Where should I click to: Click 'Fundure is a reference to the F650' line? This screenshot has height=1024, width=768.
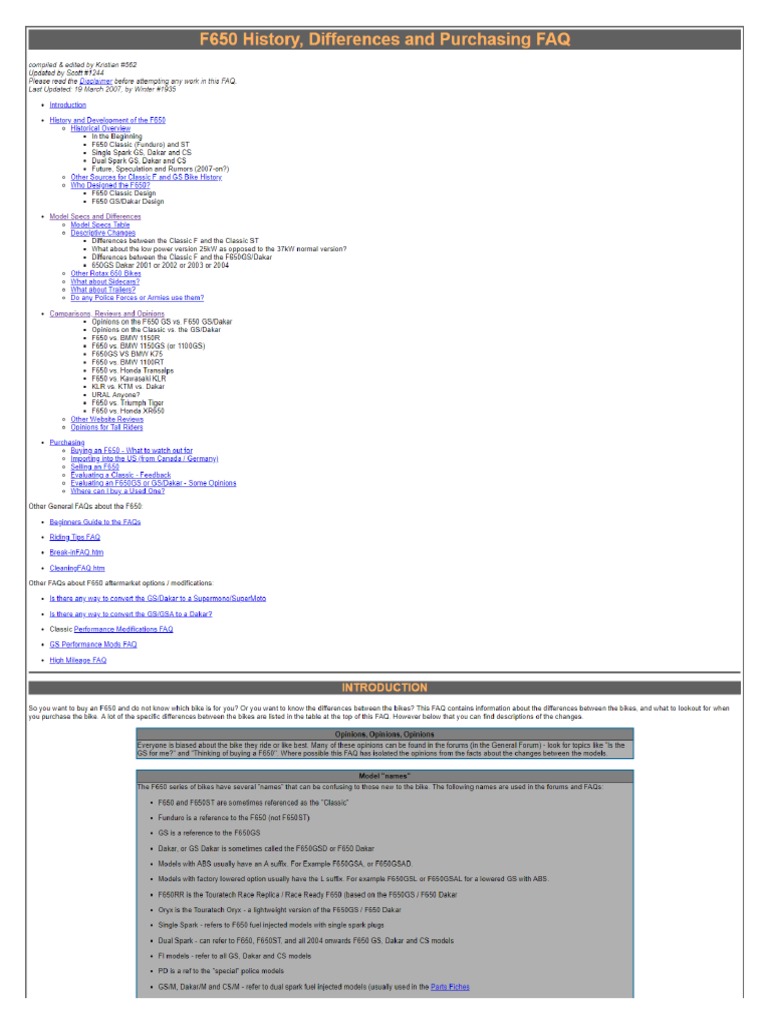(234, 818)
